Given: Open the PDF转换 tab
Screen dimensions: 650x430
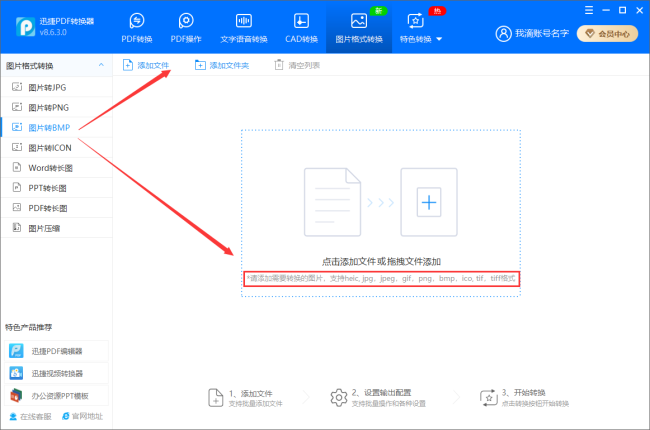Looking at the screenshot, I should (x=137, y=27).
